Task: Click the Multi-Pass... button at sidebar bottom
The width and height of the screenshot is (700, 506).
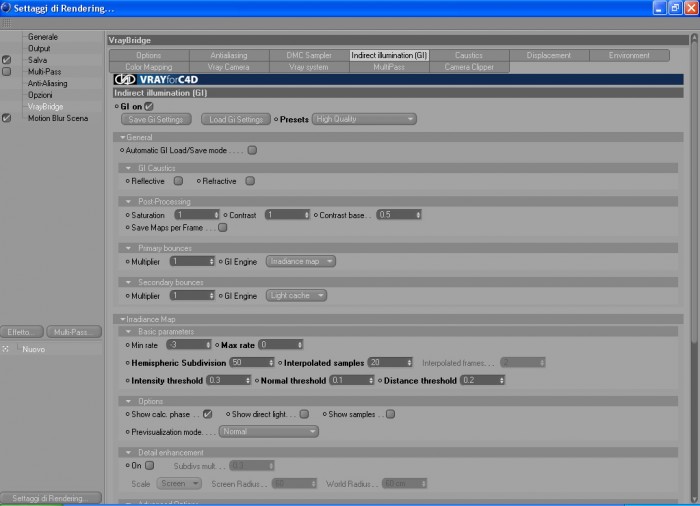Action: click(x=74, y=332)
